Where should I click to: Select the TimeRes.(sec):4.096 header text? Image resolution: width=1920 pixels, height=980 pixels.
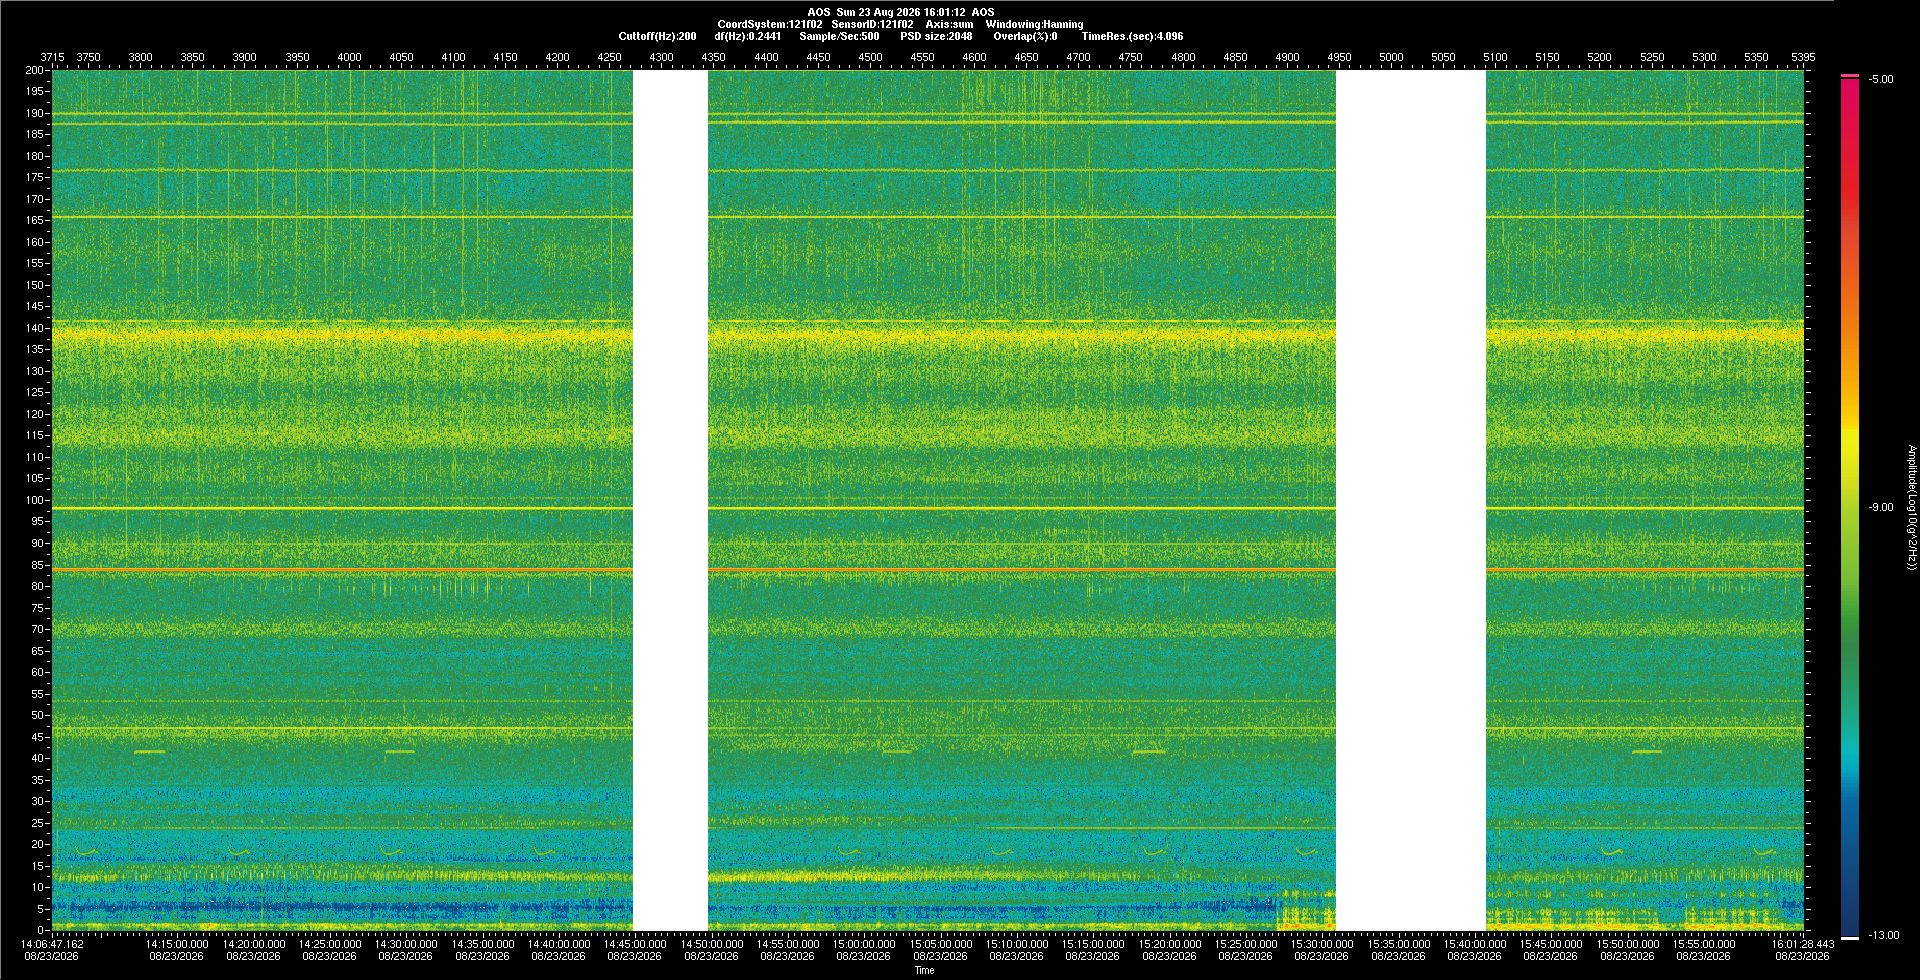click(1132, 36)
